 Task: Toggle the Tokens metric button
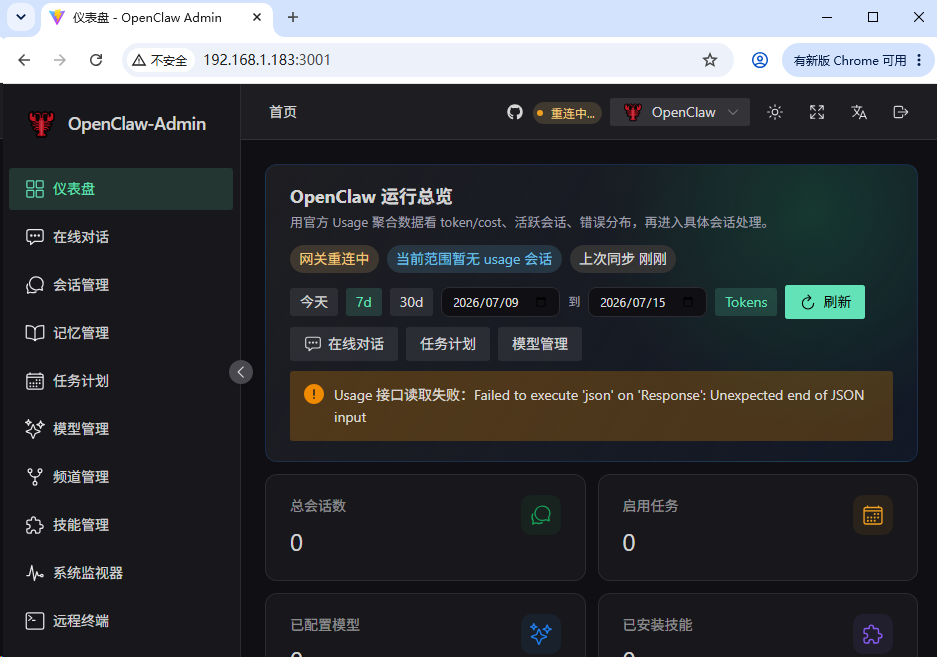click(x=746, y=302)
